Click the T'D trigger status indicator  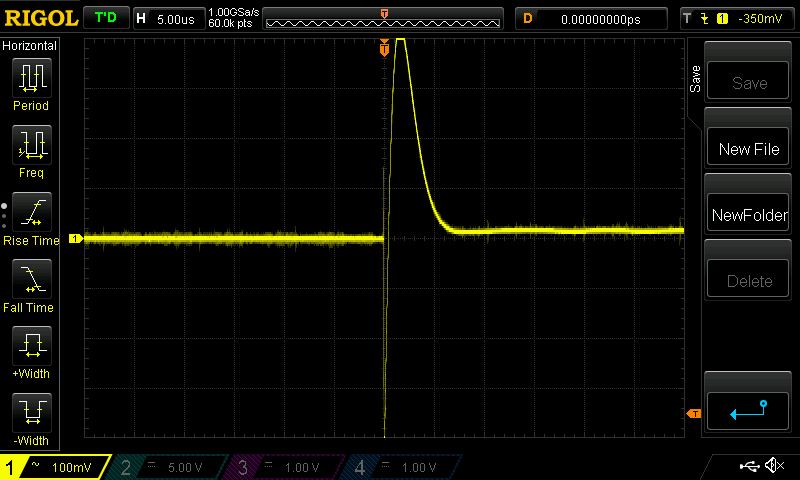pyautogui.click(x=106, y=18)
